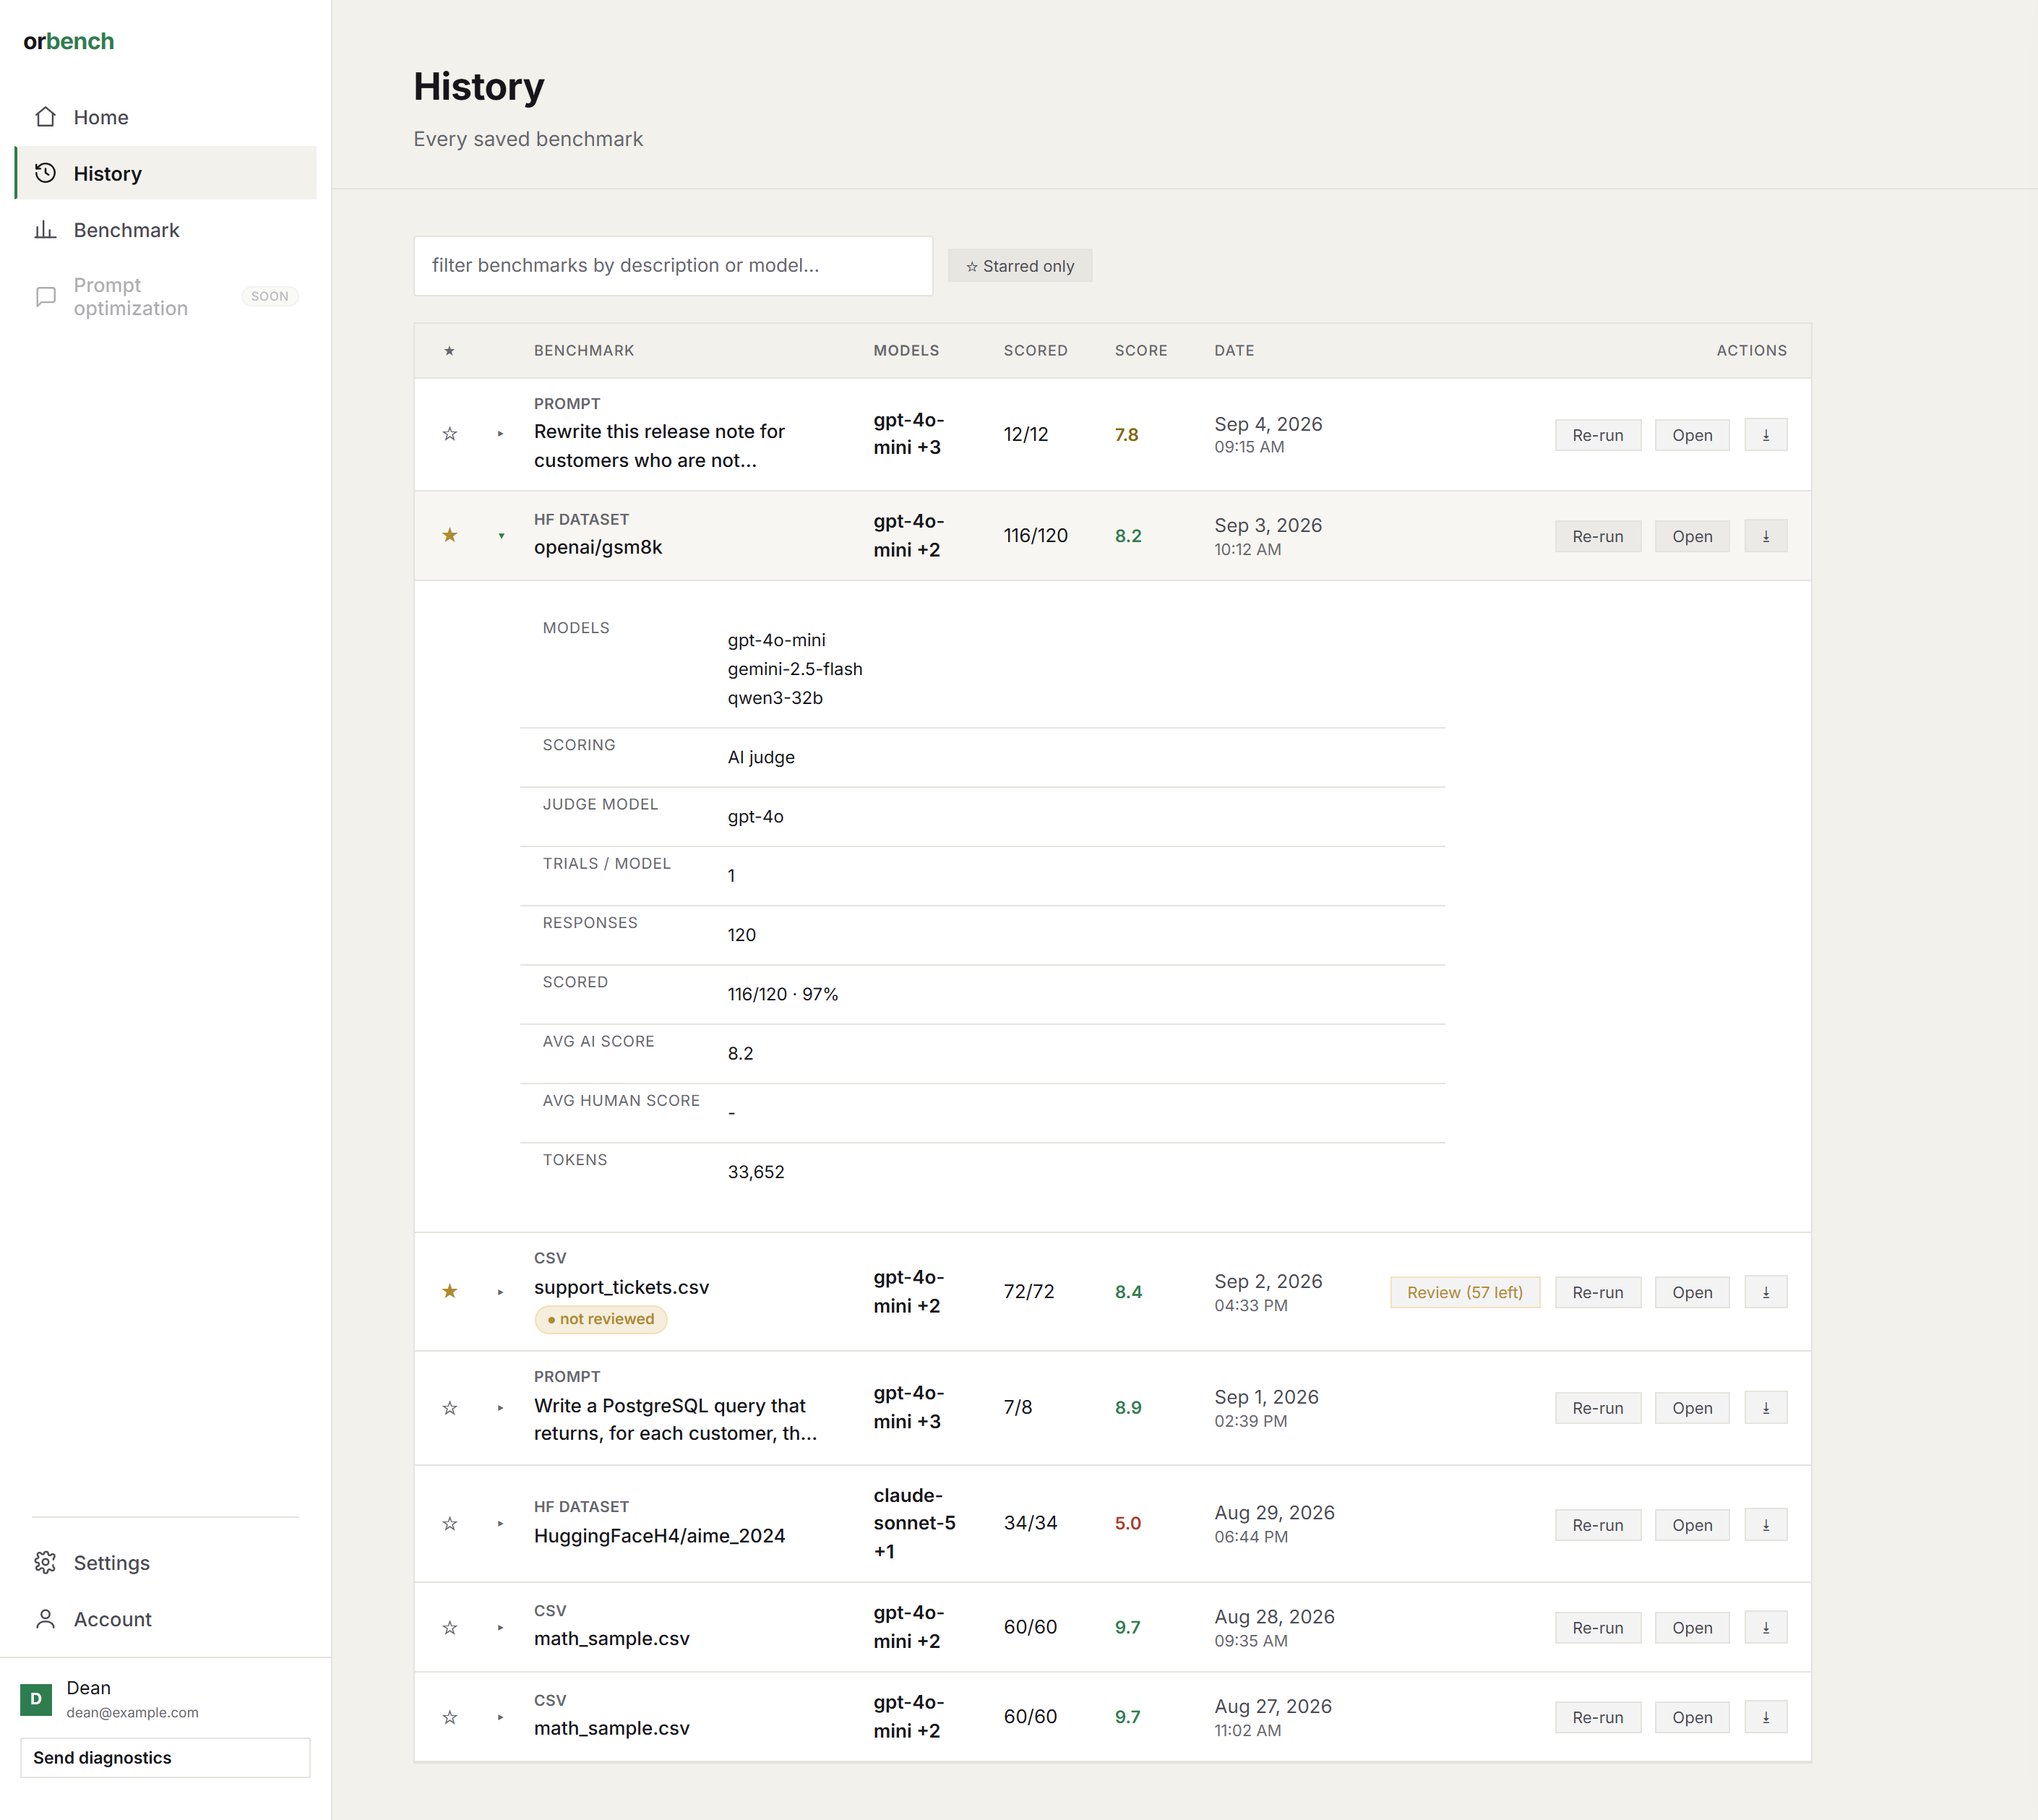The width and height of the screenshot is (2038, 1820).
Task: Open Account from the sidebar
Action: (166, 1619)
